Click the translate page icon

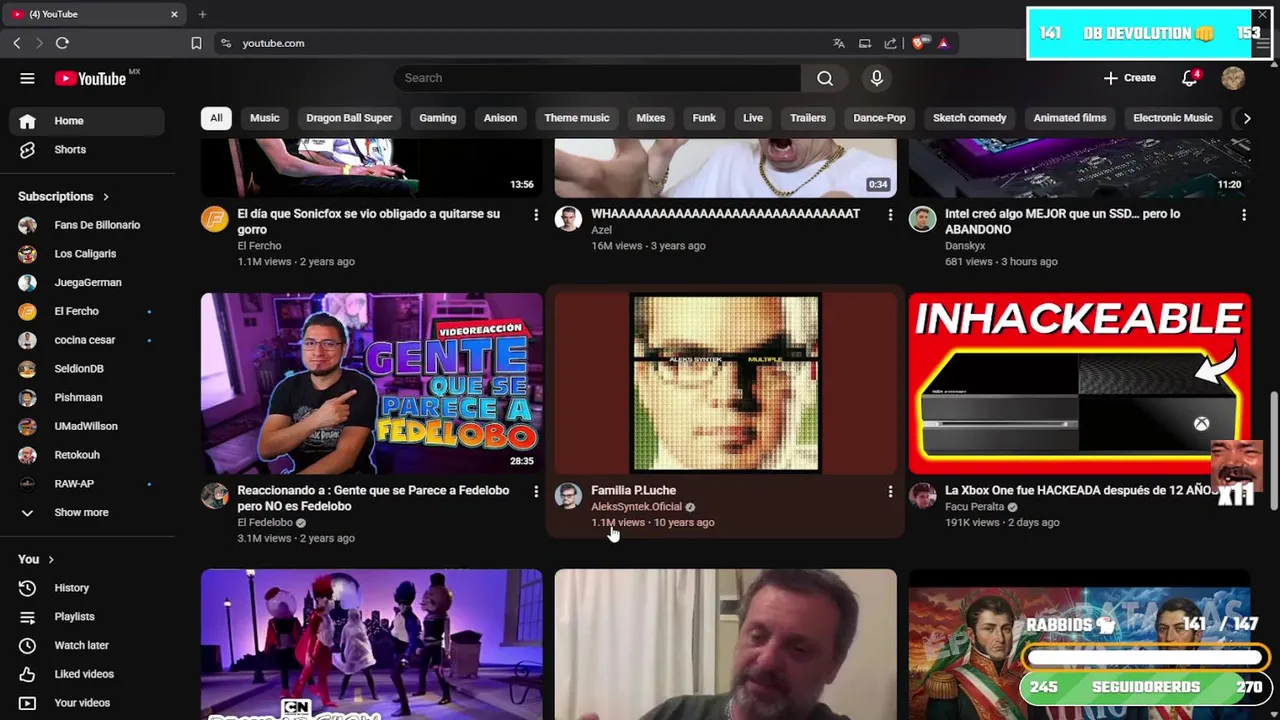point(838,43)
